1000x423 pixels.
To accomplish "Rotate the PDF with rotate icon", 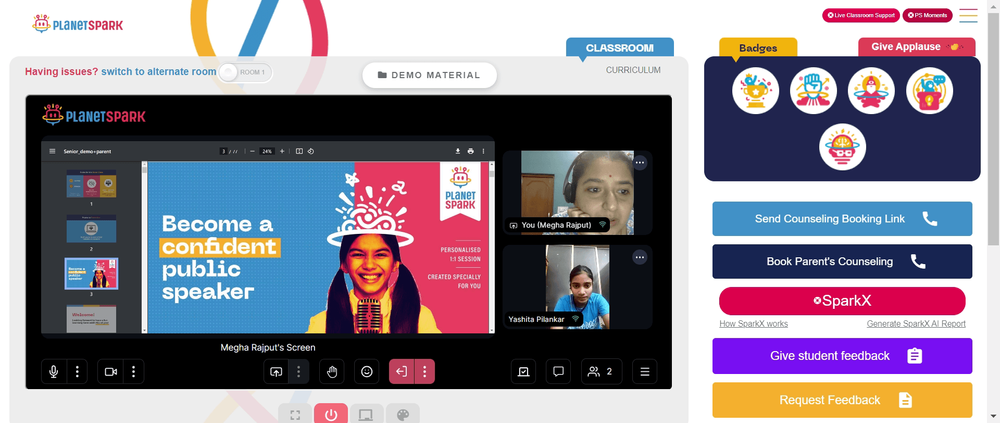I will 311,151.
